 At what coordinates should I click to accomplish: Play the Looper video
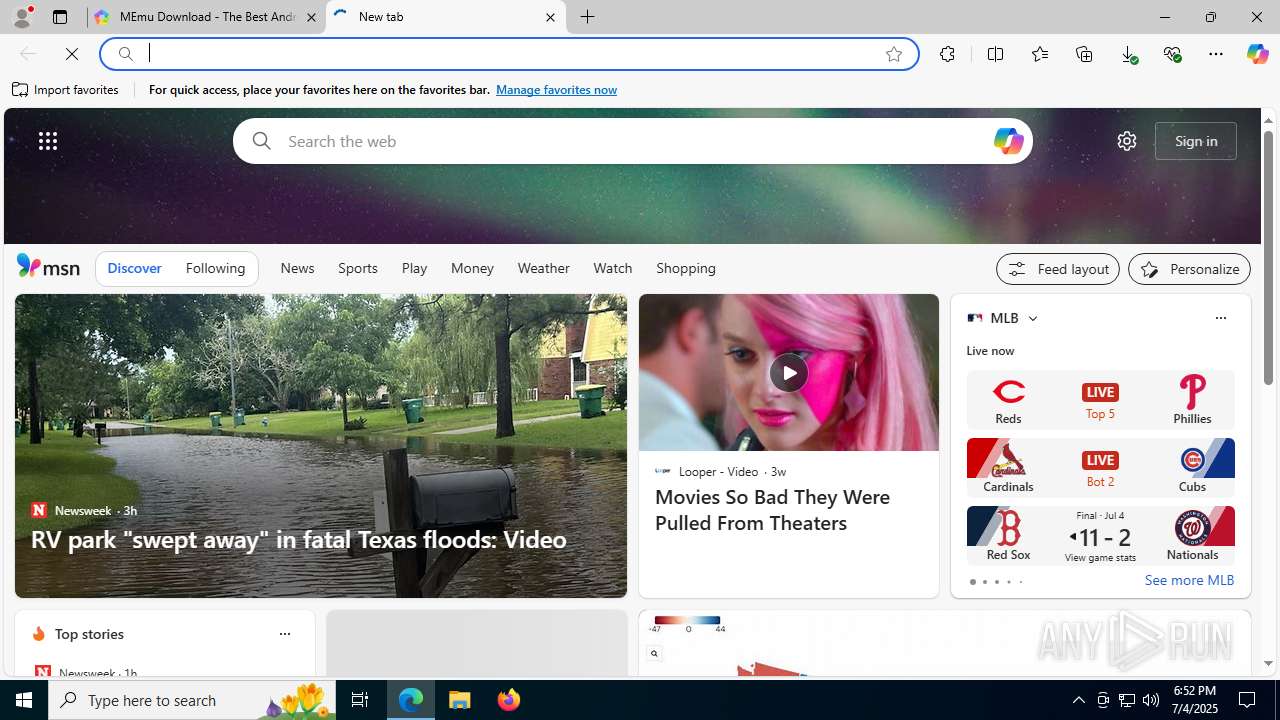tap(788, 372)
